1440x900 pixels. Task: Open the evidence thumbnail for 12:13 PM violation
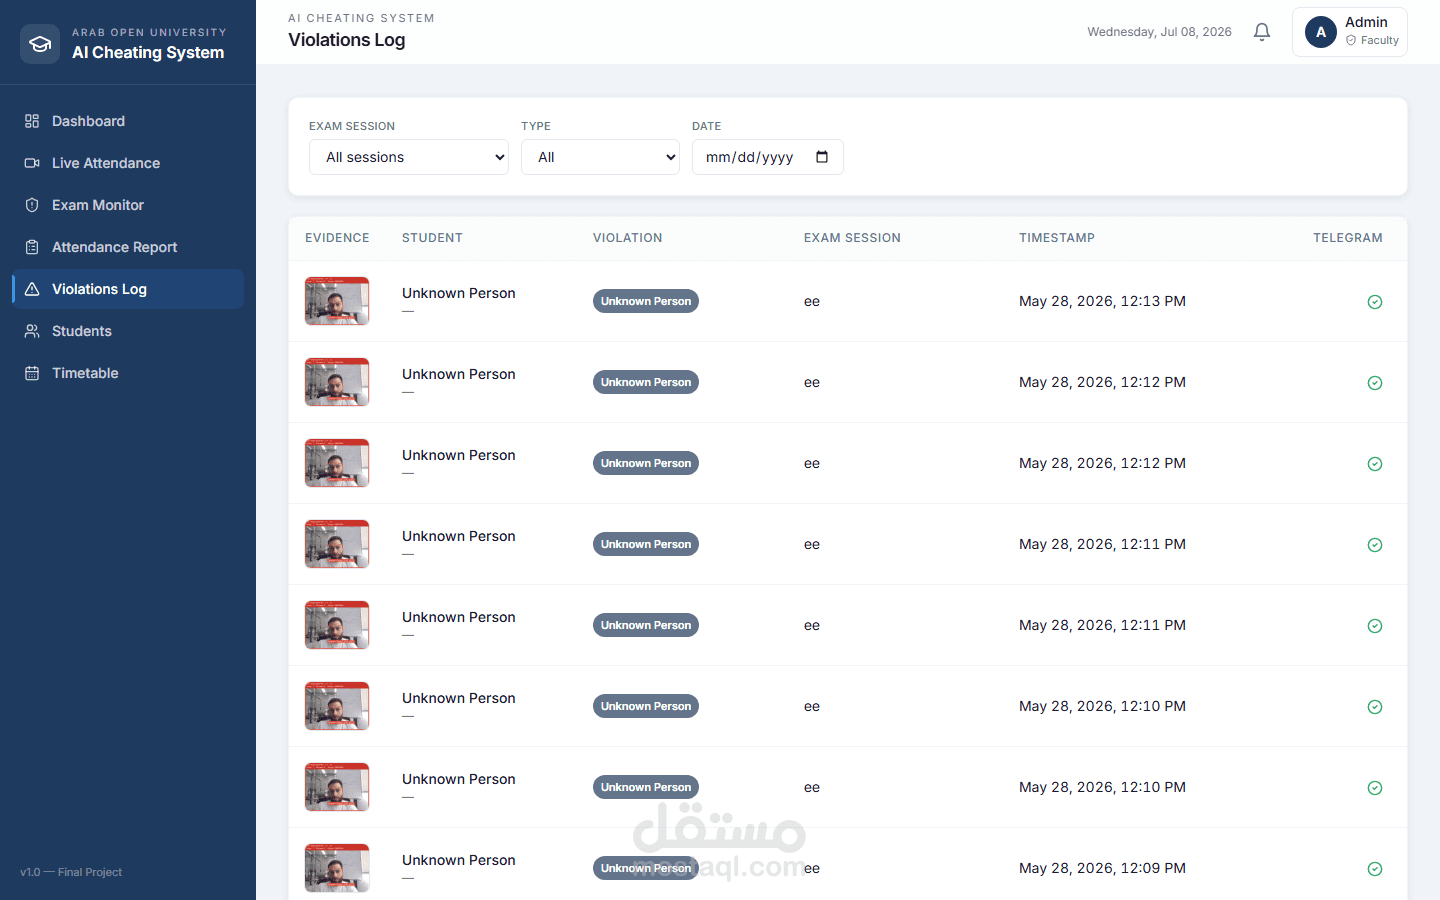point(337,301)
